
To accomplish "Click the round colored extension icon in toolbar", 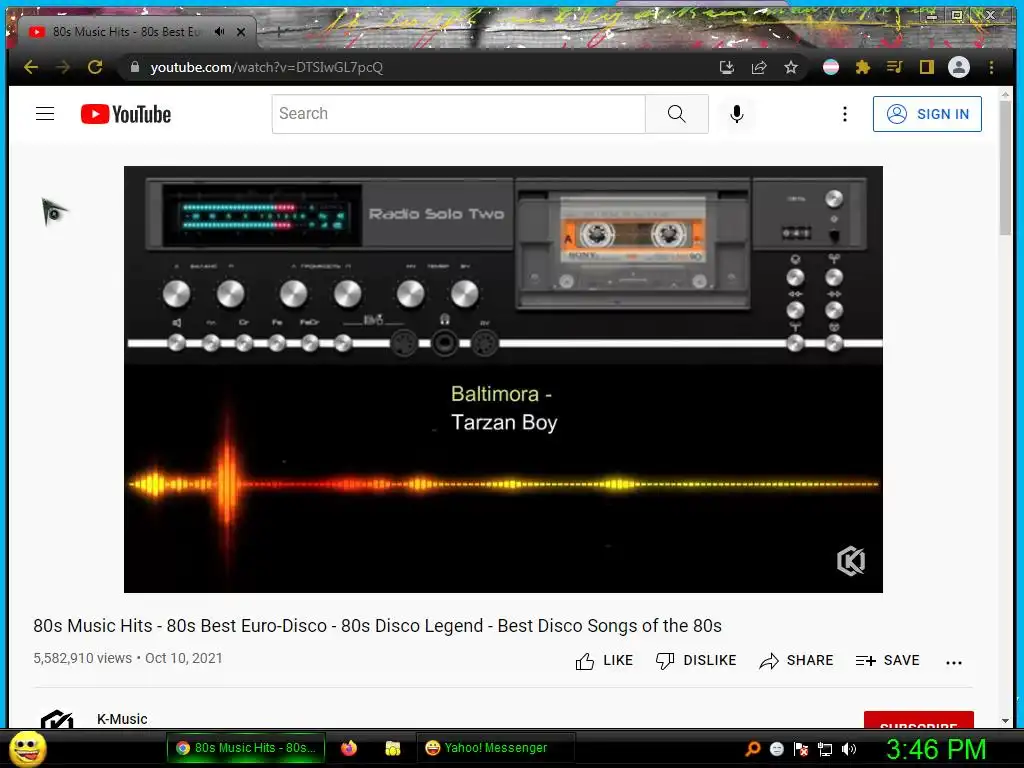I will pos(831,67).
